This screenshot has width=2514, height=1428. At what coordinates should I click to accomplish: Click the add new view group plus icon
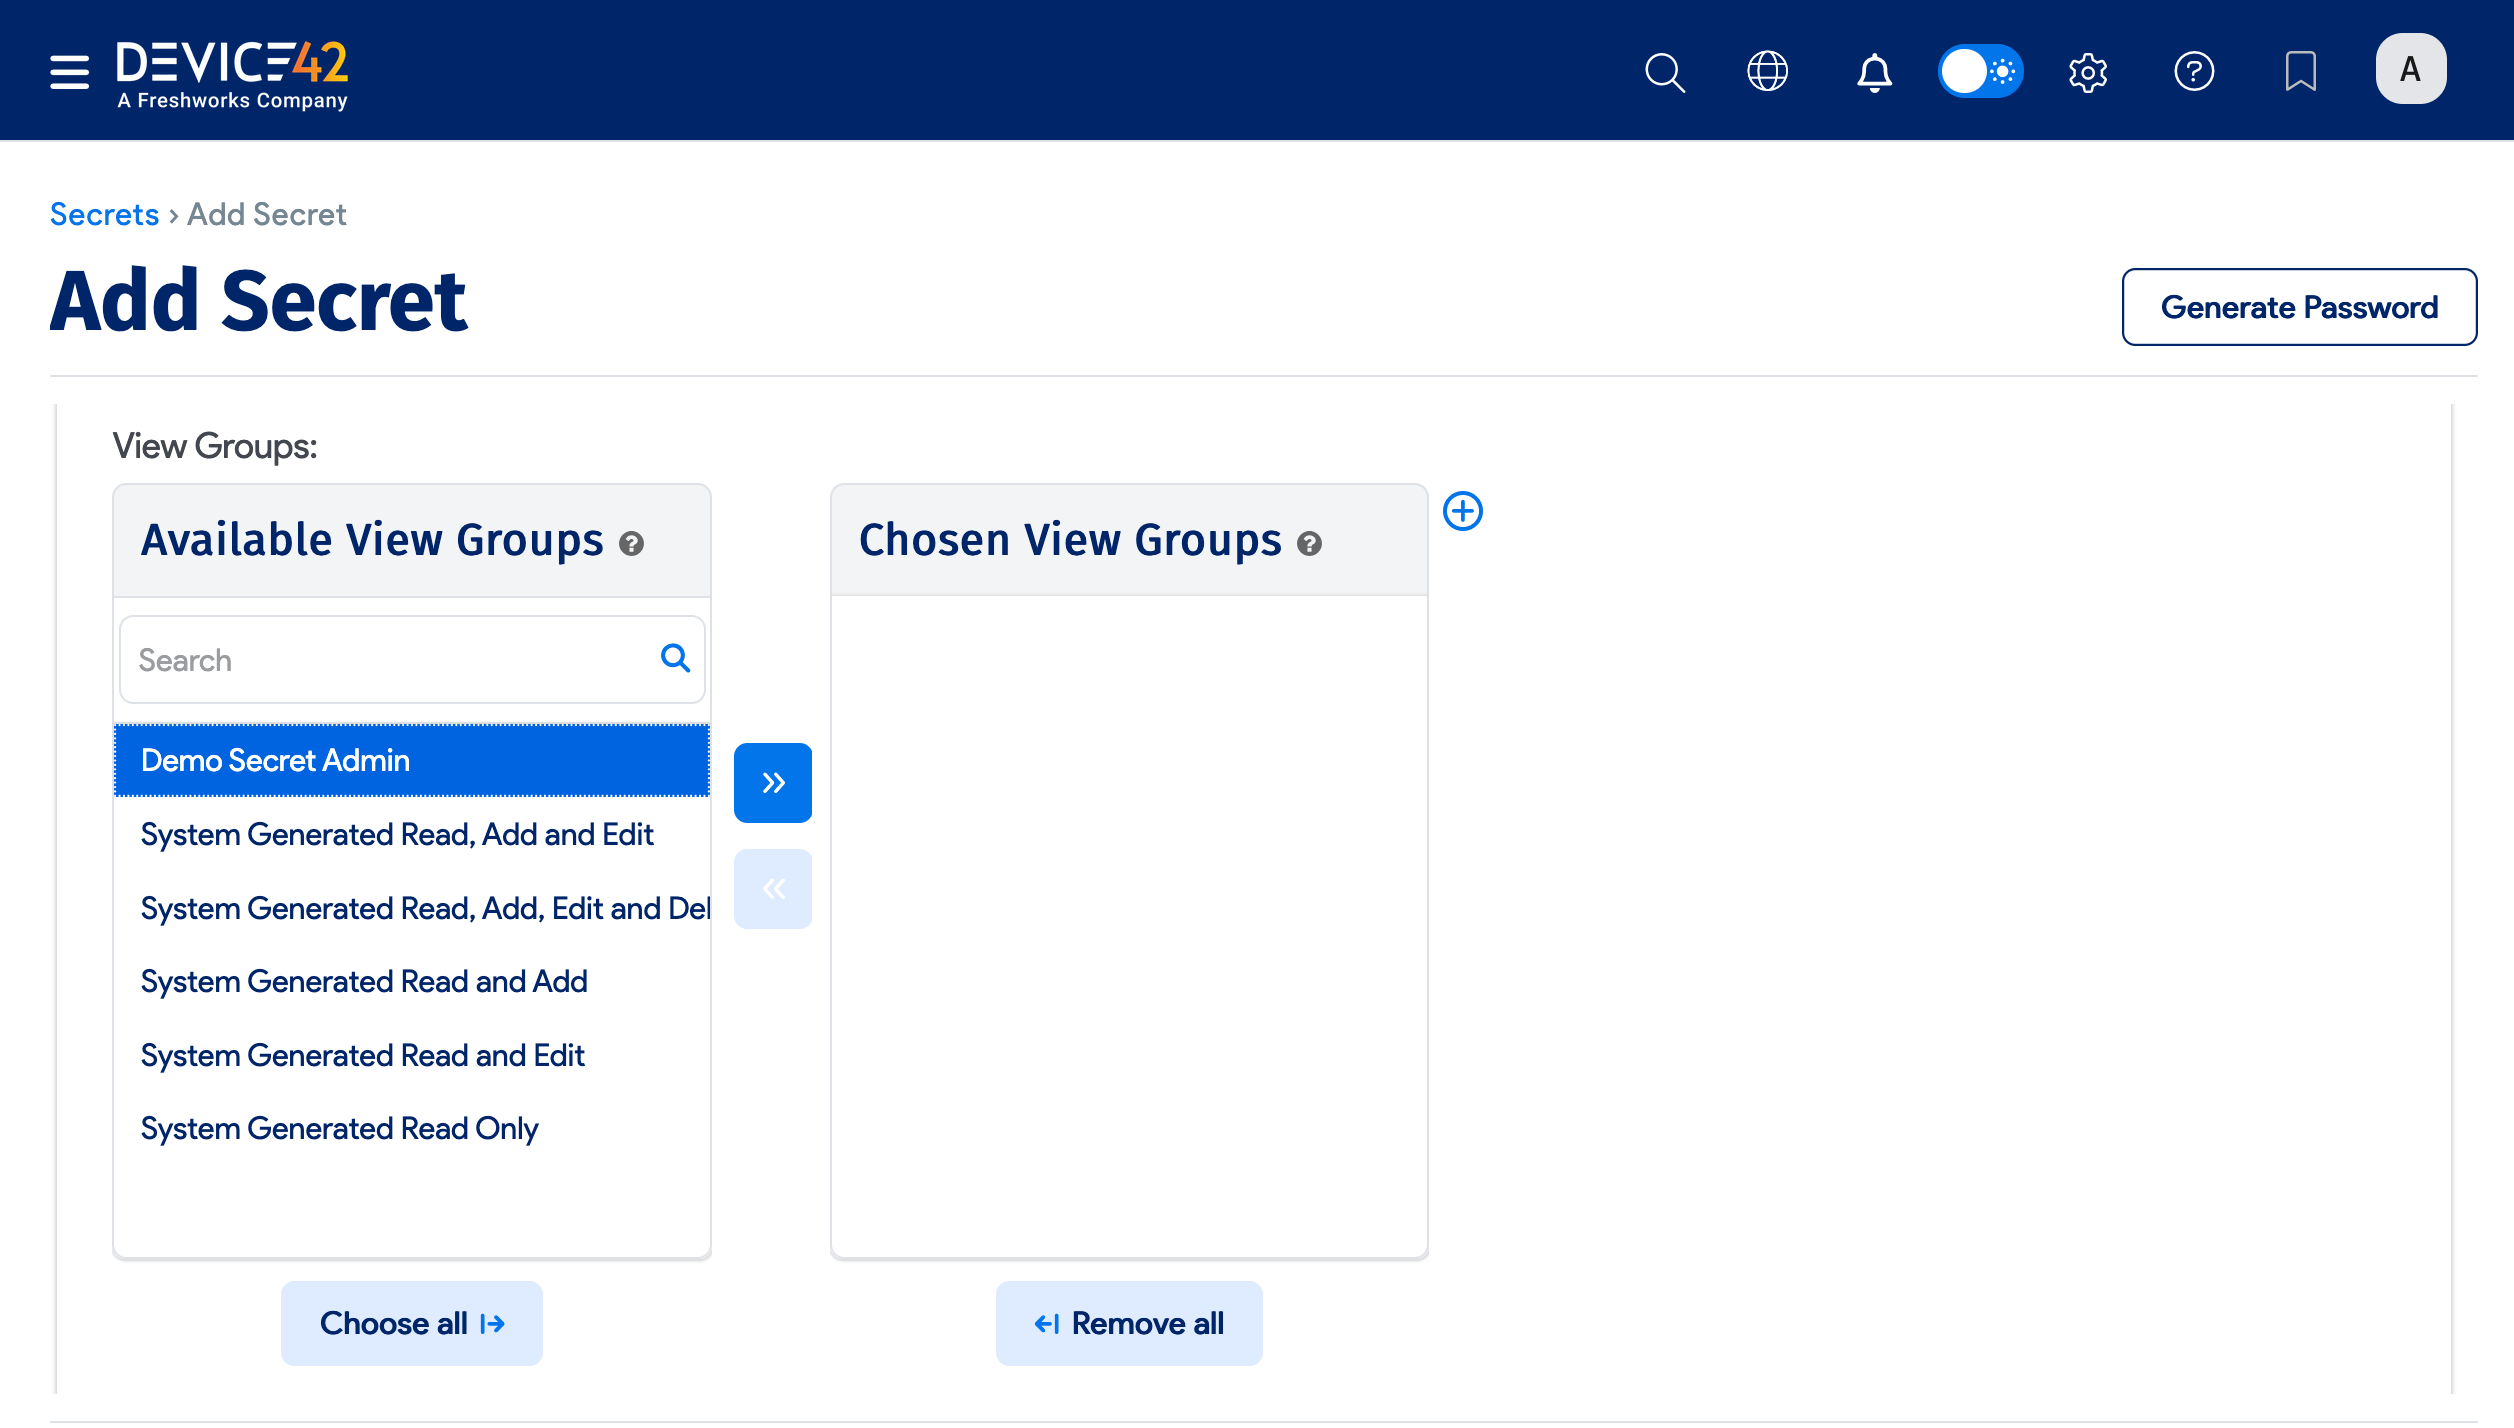point(1462,511)
